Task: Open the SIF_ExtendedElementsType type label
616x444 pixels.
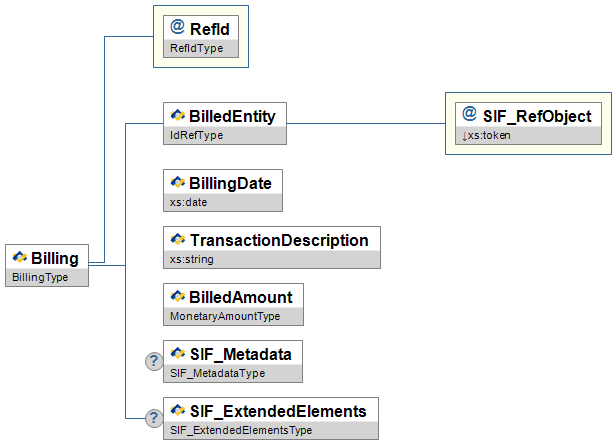Action: [241, 430]
